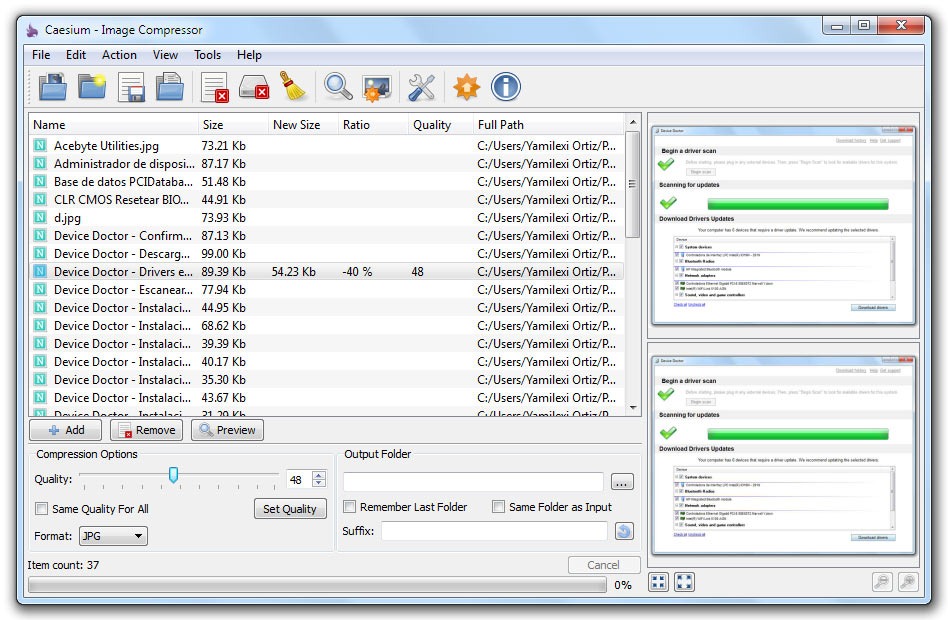Sort the list by the Ratio column header
The width and height of the screenshot is (948, 620).
[x=373, y=125]
